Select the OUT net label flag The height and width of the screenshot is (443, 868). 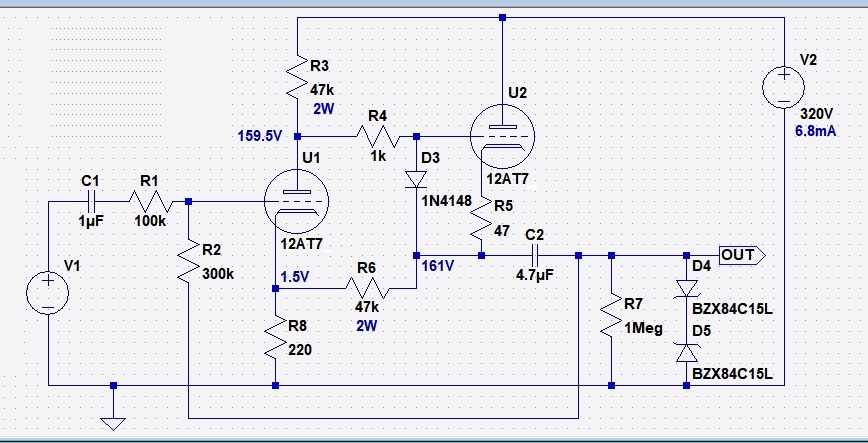coord(742,255)
